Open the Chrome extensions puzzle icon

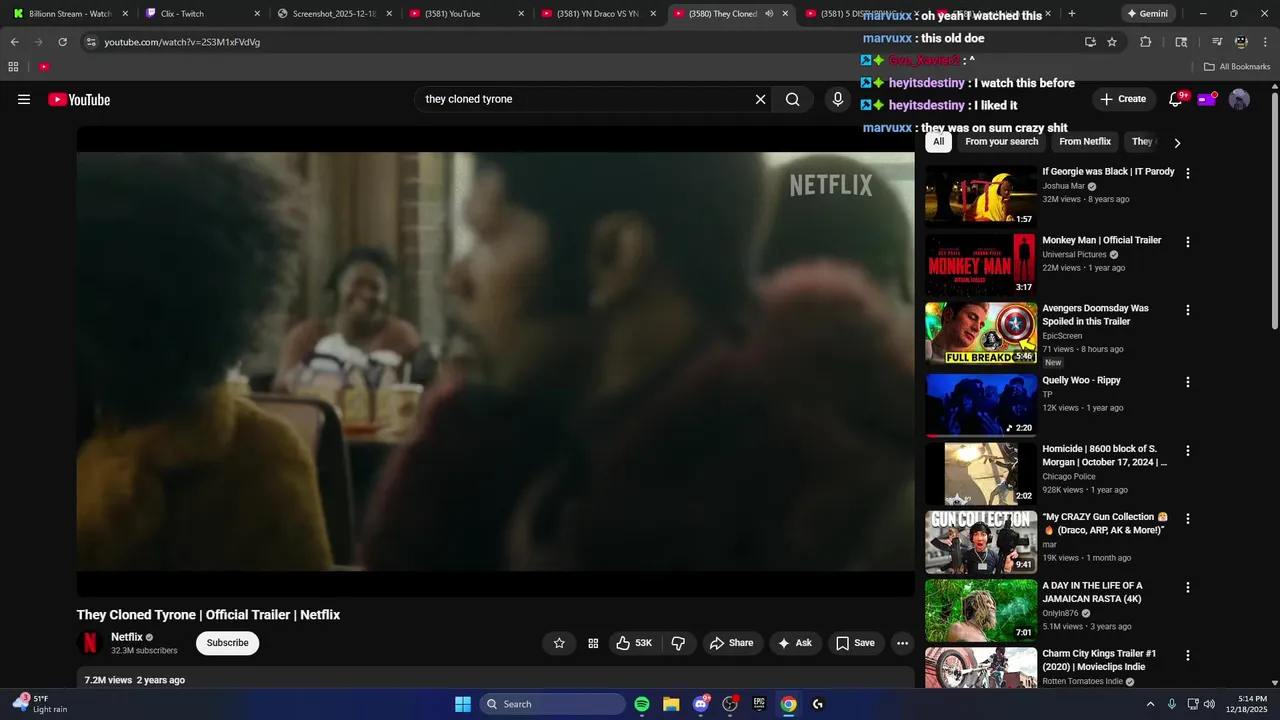pos(1146,42)
